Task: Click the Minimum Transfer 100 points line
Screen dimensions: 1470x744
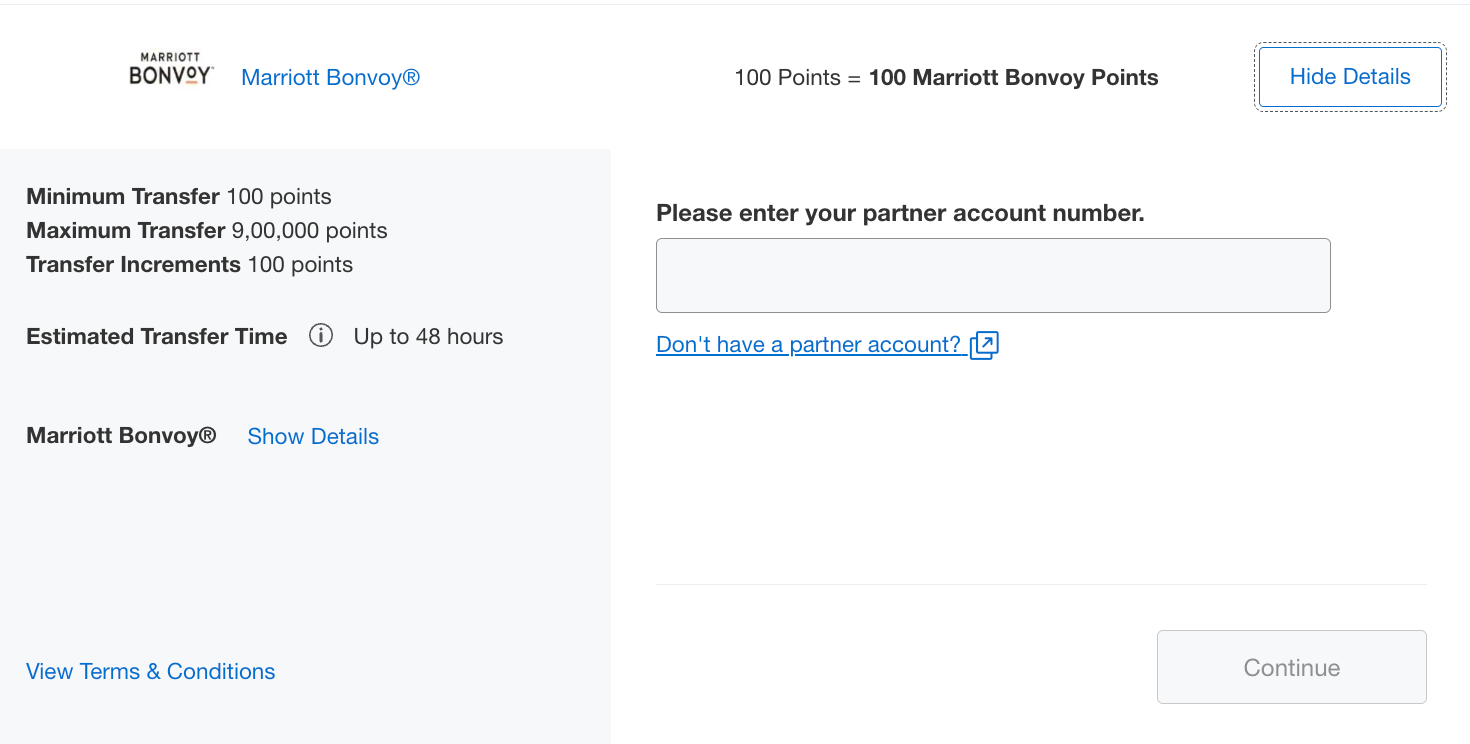Action: pyautogui.click(x=179, y=197)
